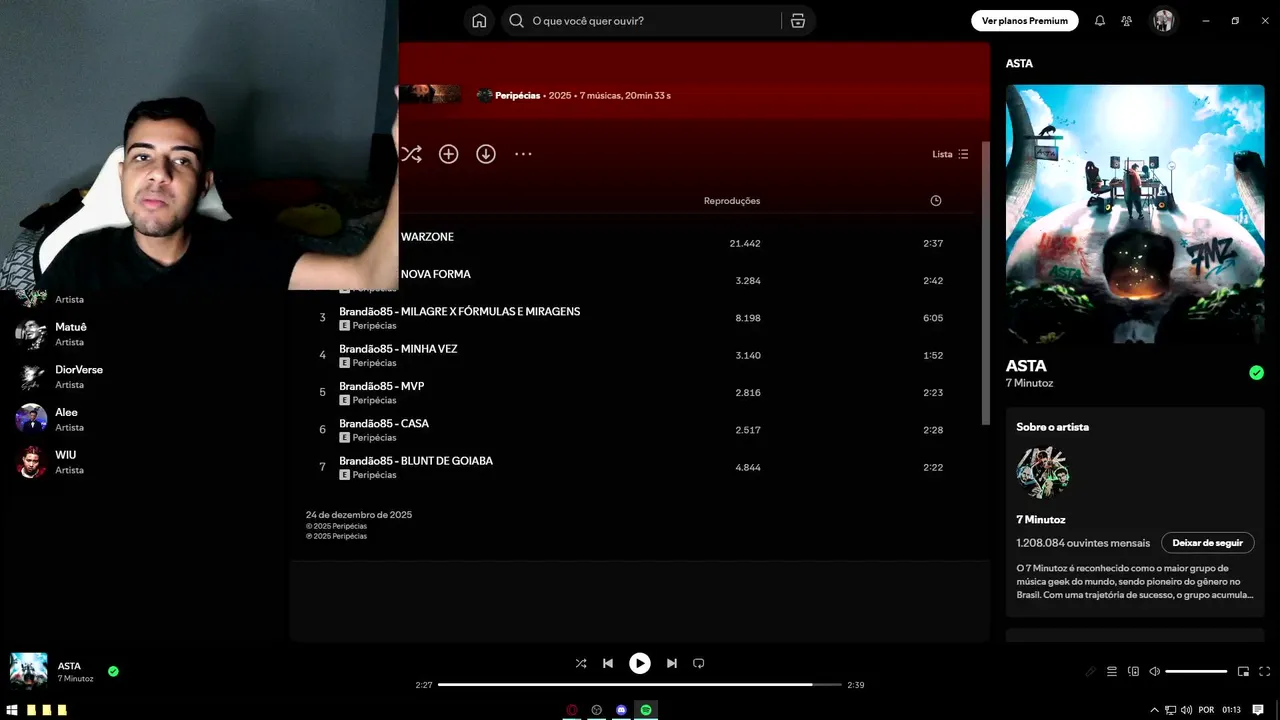Click the ASTA album cover in sidebar

click(x=1135, y=214)
